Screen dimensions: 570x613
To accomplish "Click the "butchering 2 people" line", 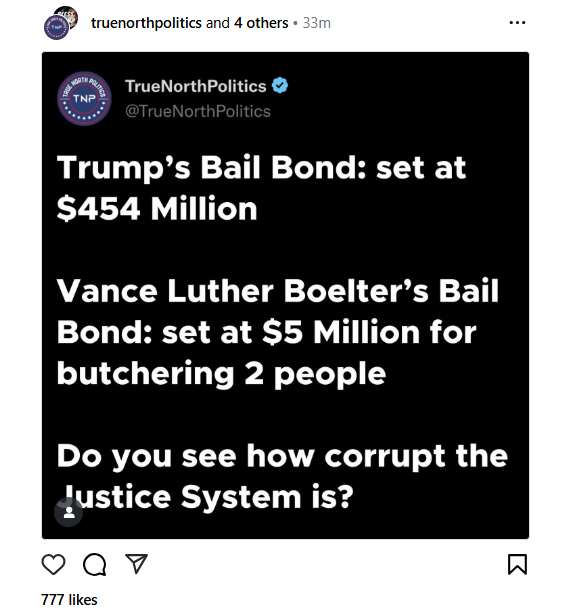I will (221, 374).
